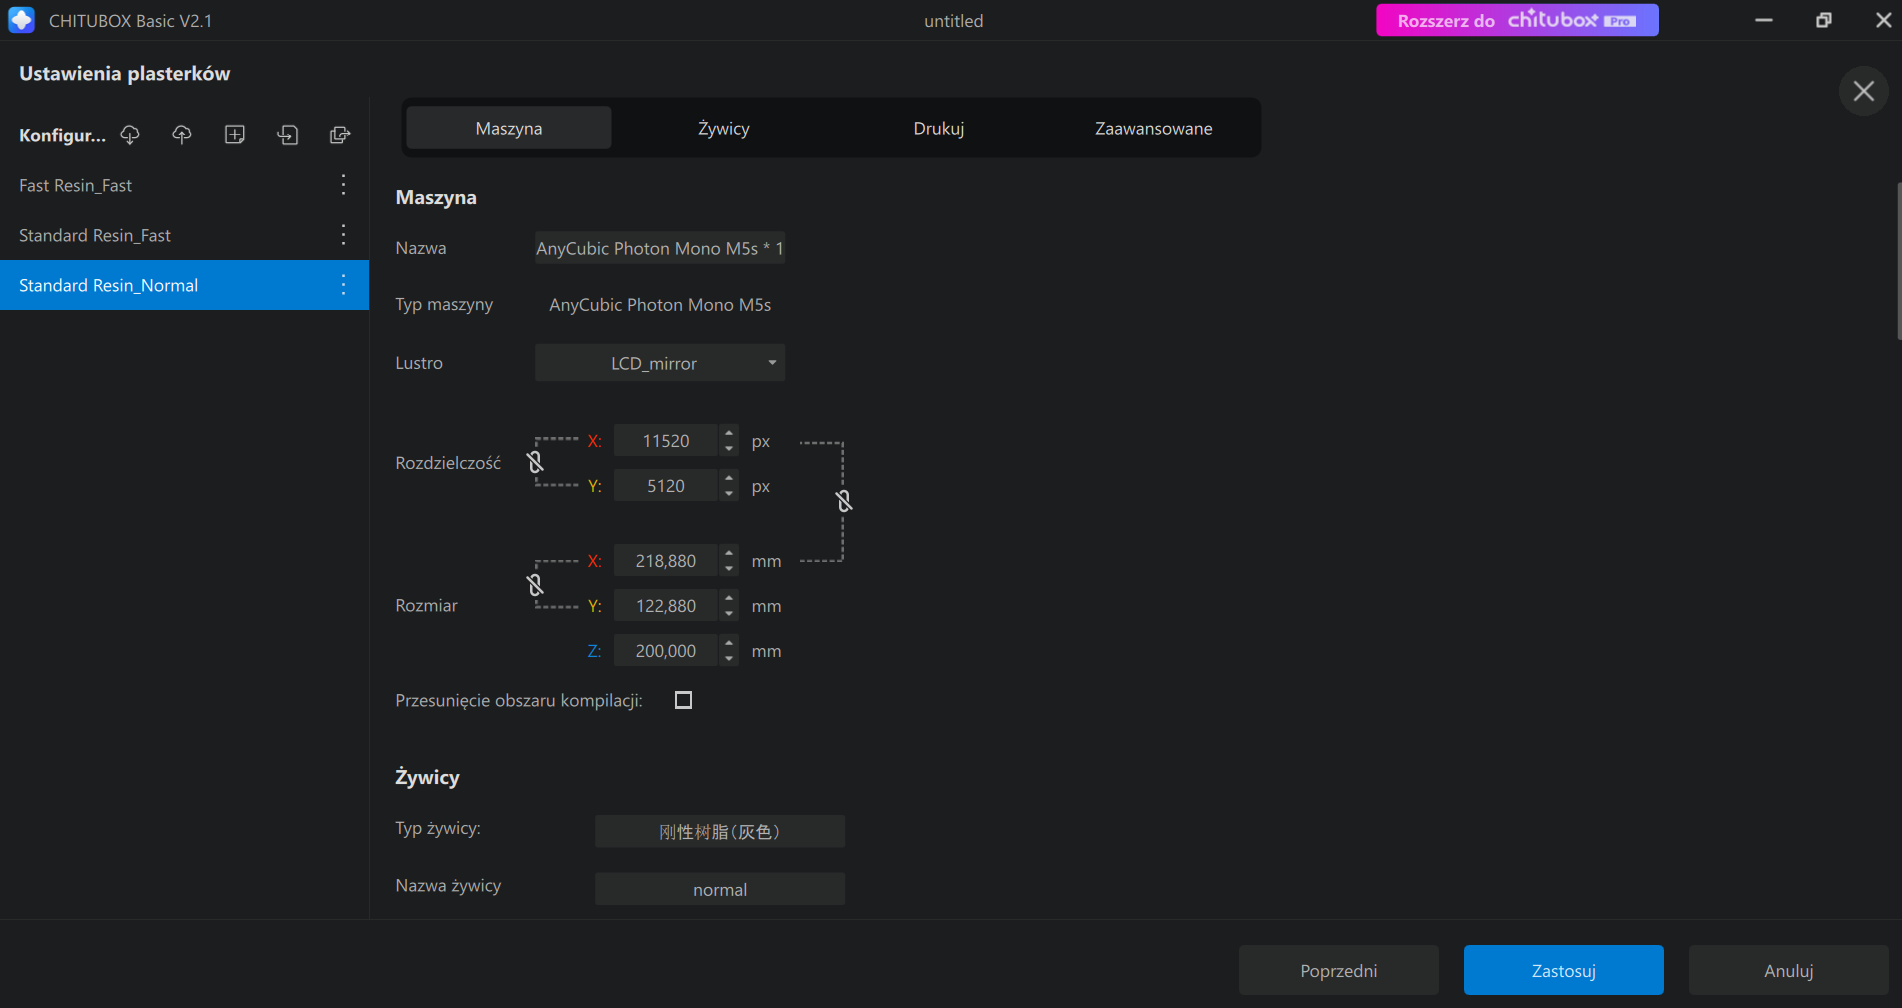Open options menu for Fast Resin_Fast
The width and height of the screenshot is (1902, 1008).
[343, 185]
